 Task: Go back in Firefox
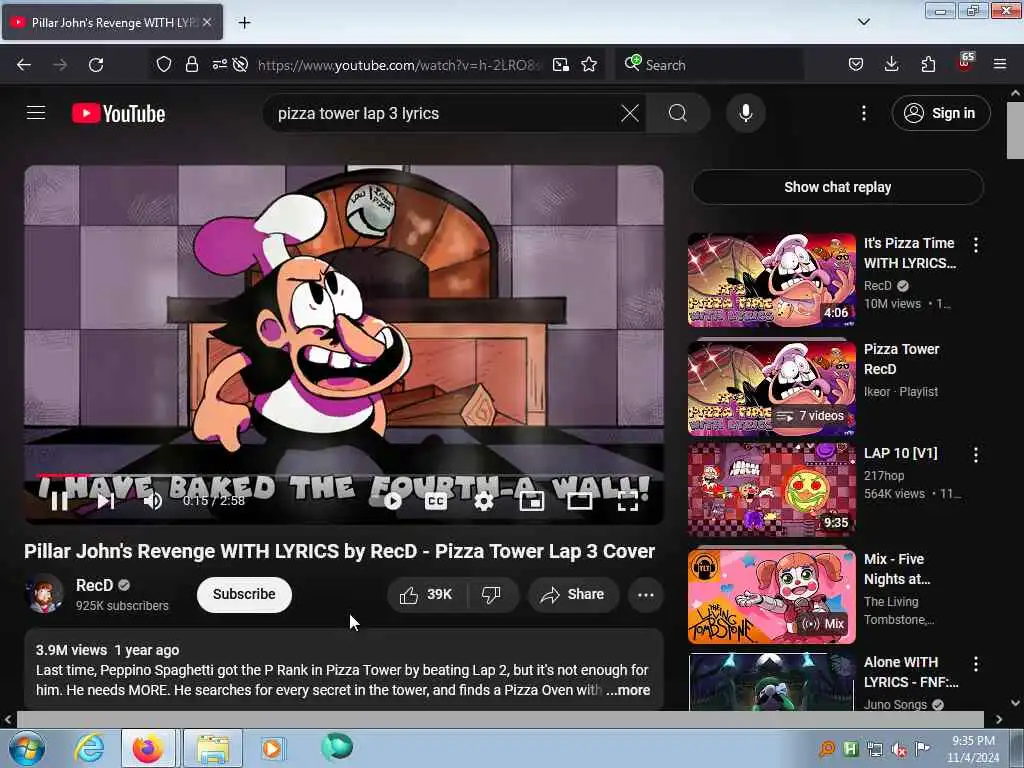[x=24, y=64]
